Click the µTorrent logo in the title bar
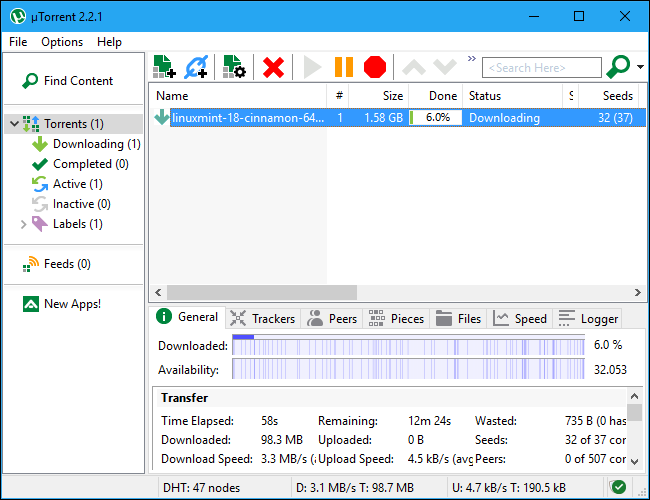650x500 pixels. coord(18,17)
